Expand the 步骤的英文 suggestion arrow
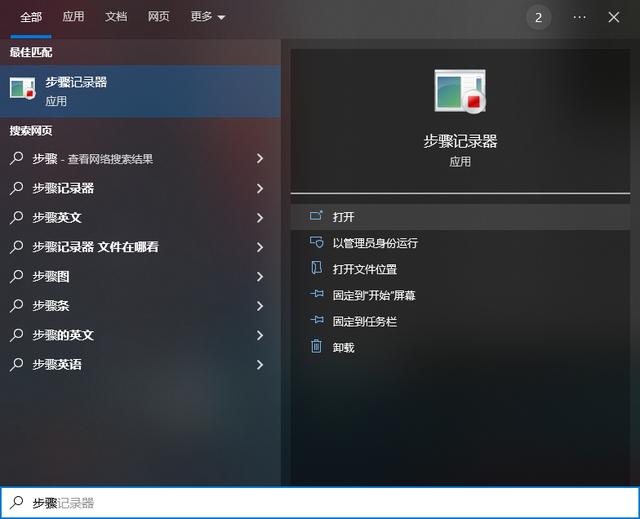 click(260, 335)
